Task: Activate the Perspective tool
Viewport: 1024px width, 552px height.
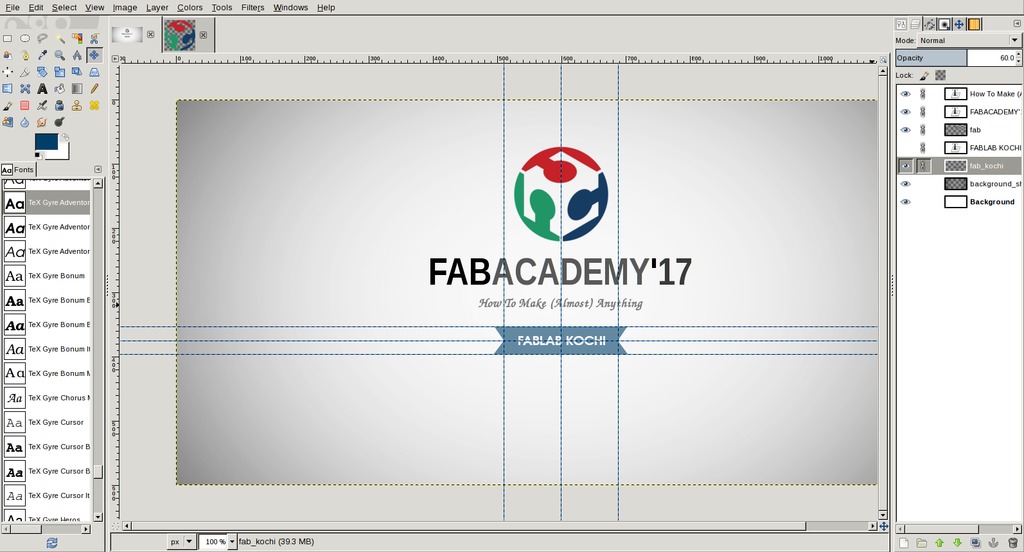Action: click(94, 72)
